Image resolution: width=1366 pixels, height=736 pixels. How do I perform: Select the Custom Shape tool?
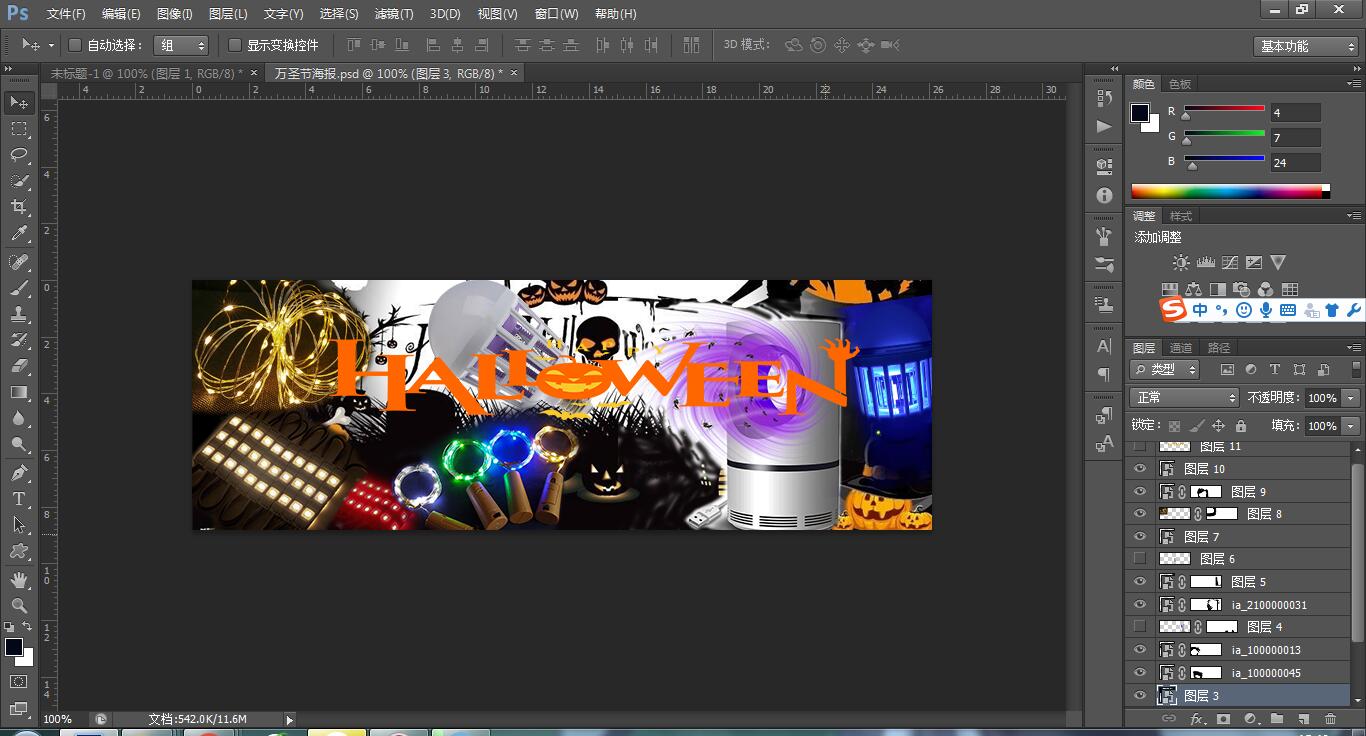[18, 550]
